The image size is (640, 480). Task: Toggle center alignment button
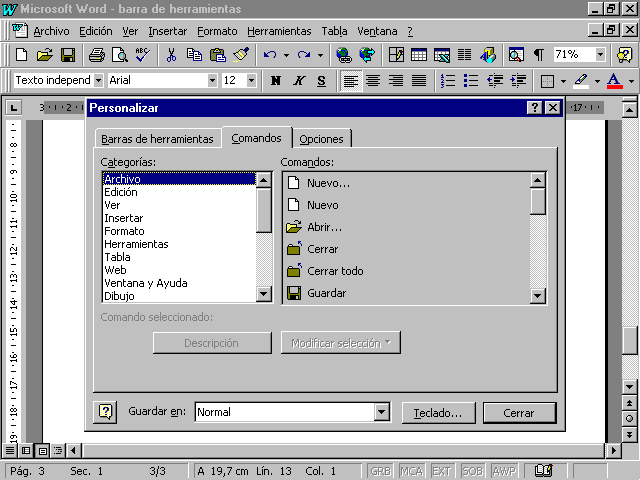click(x=373, y=80)
